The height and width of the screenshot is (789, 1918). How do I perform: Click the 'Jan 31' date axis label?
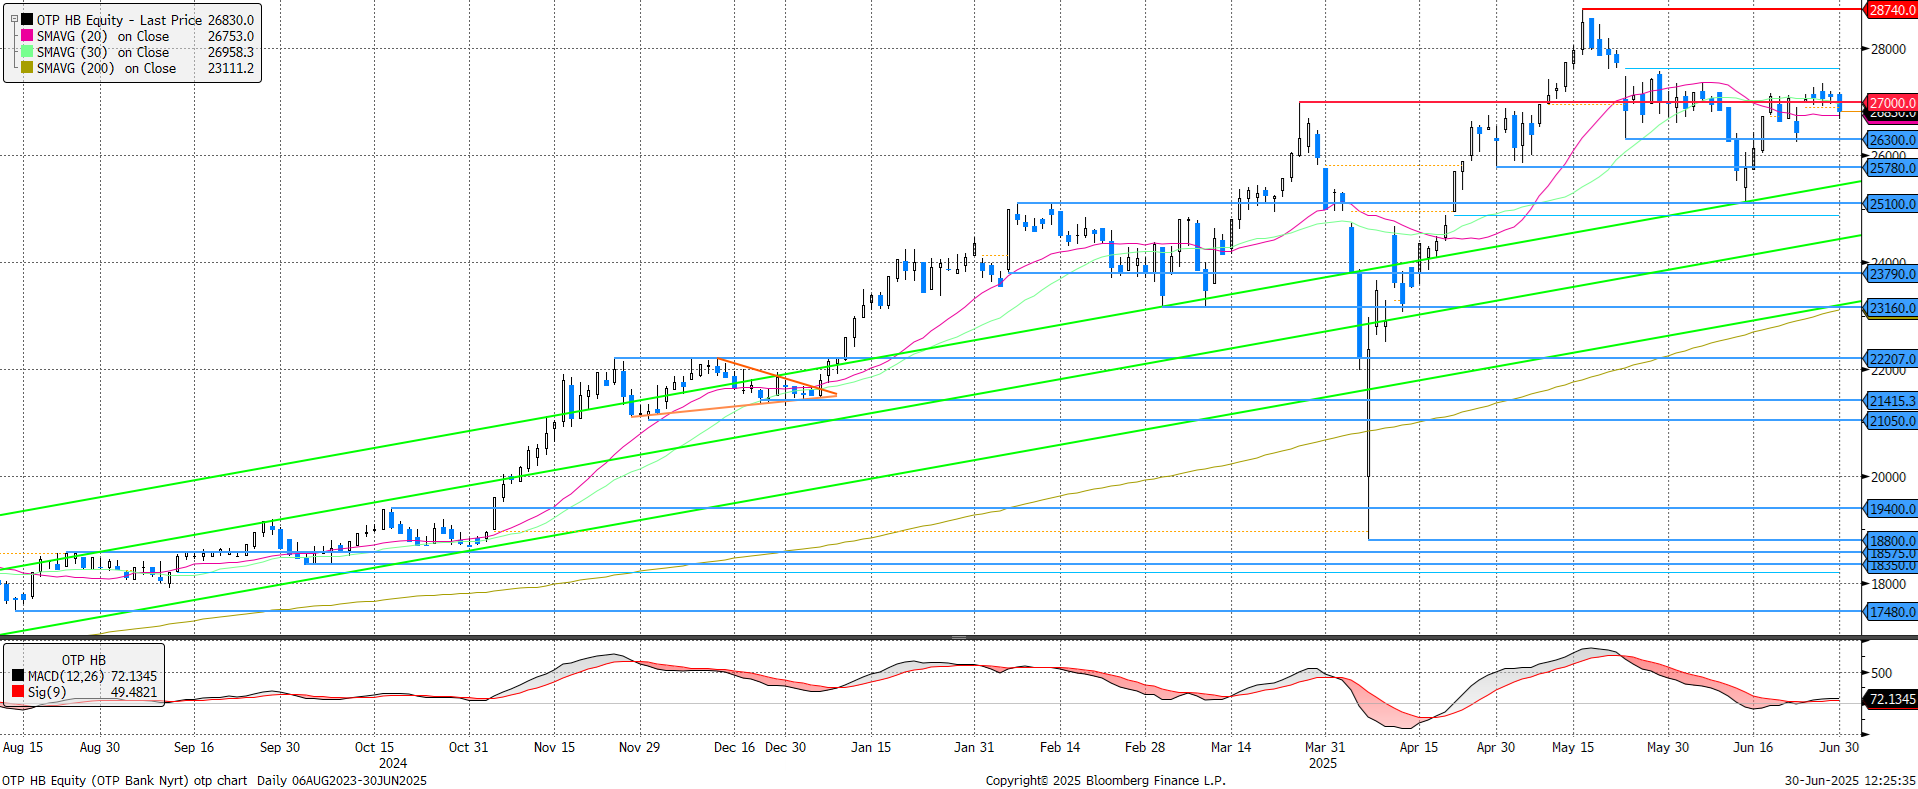tap(974, 747)
